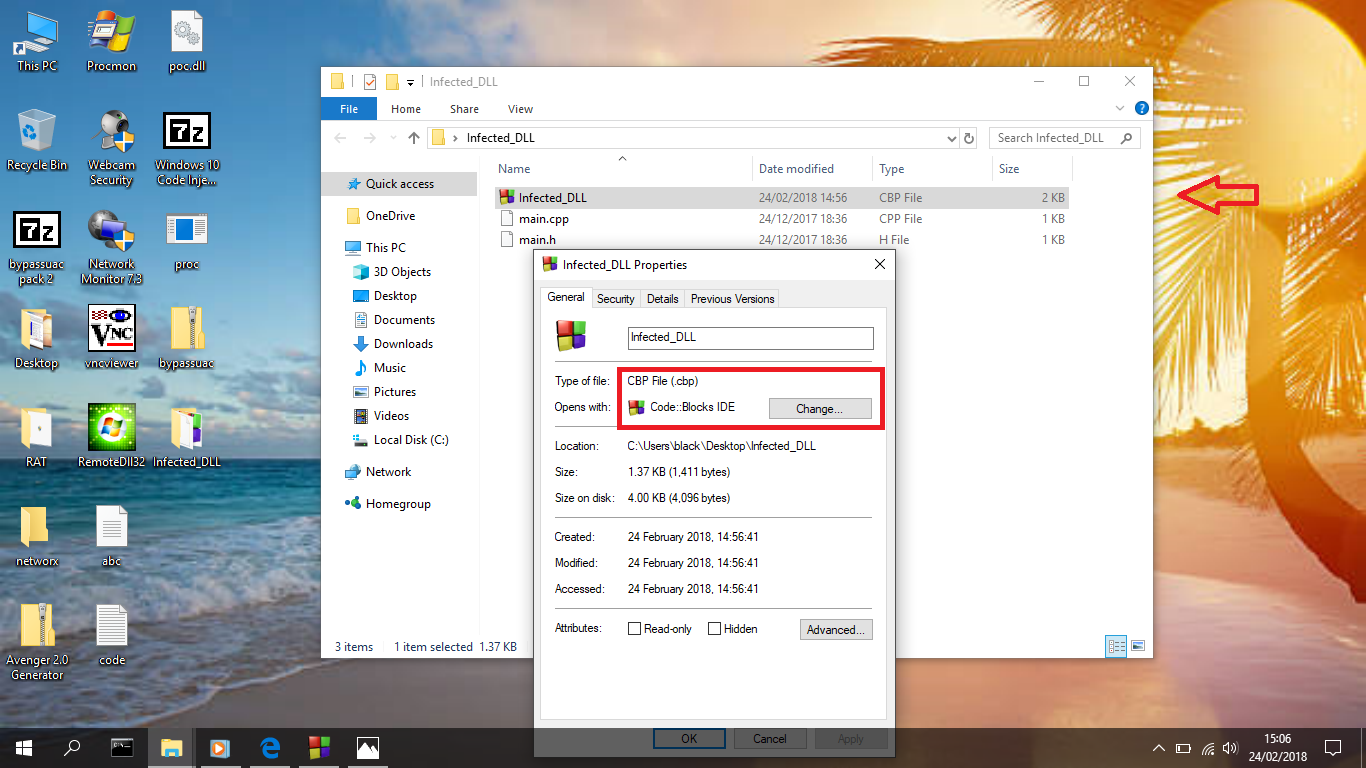Click the Search Infected_DLL box

[1064, 138]
